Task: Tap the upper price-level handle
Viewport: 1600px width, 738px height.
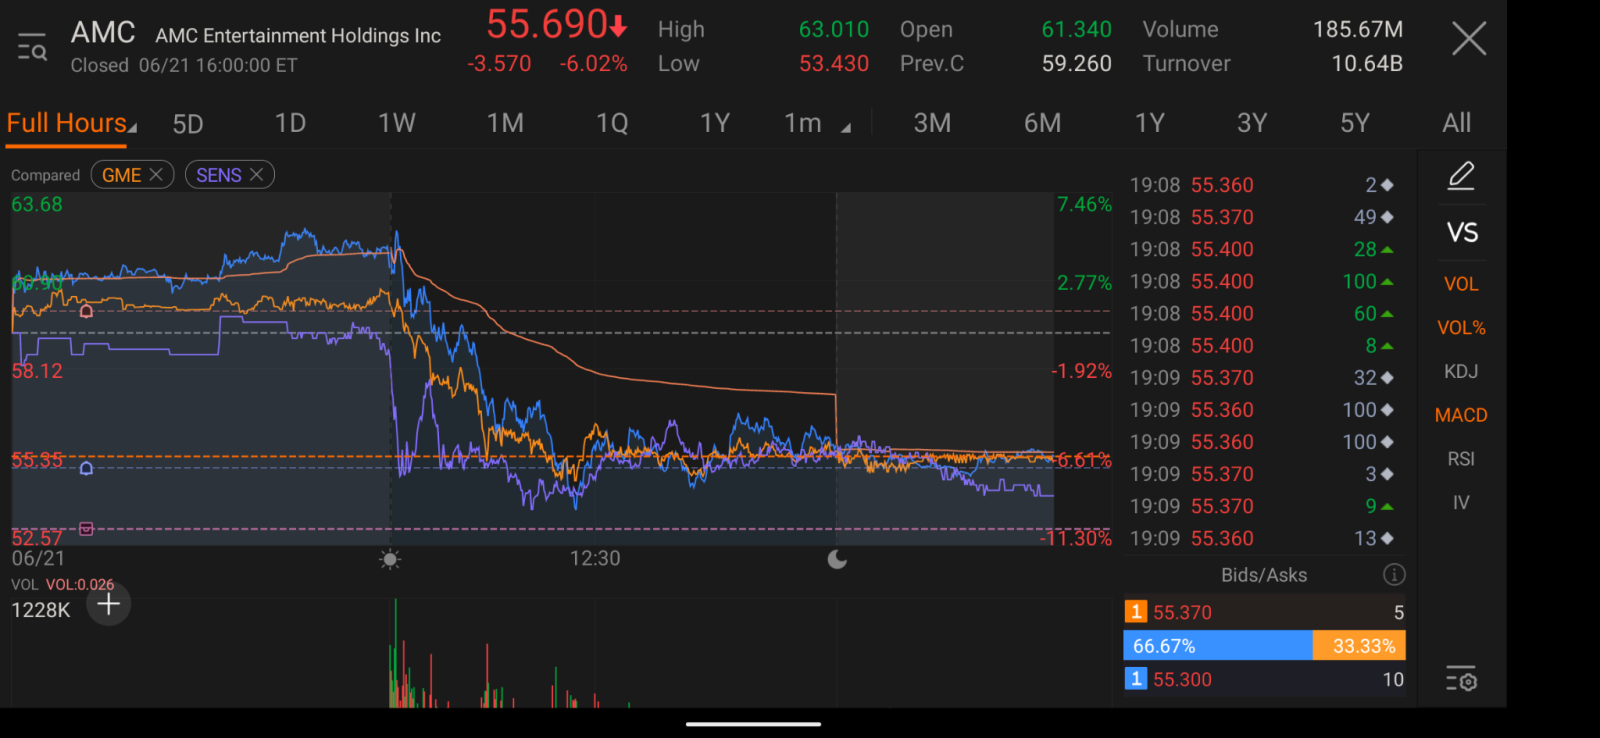Action: point(86,311)
